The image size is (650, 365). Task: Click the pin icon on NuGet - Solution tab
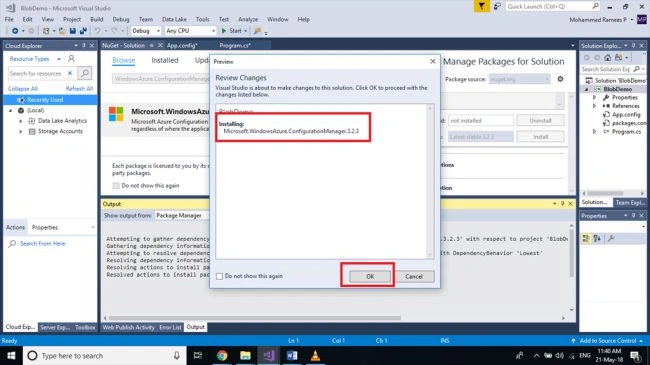coord(152,46)
